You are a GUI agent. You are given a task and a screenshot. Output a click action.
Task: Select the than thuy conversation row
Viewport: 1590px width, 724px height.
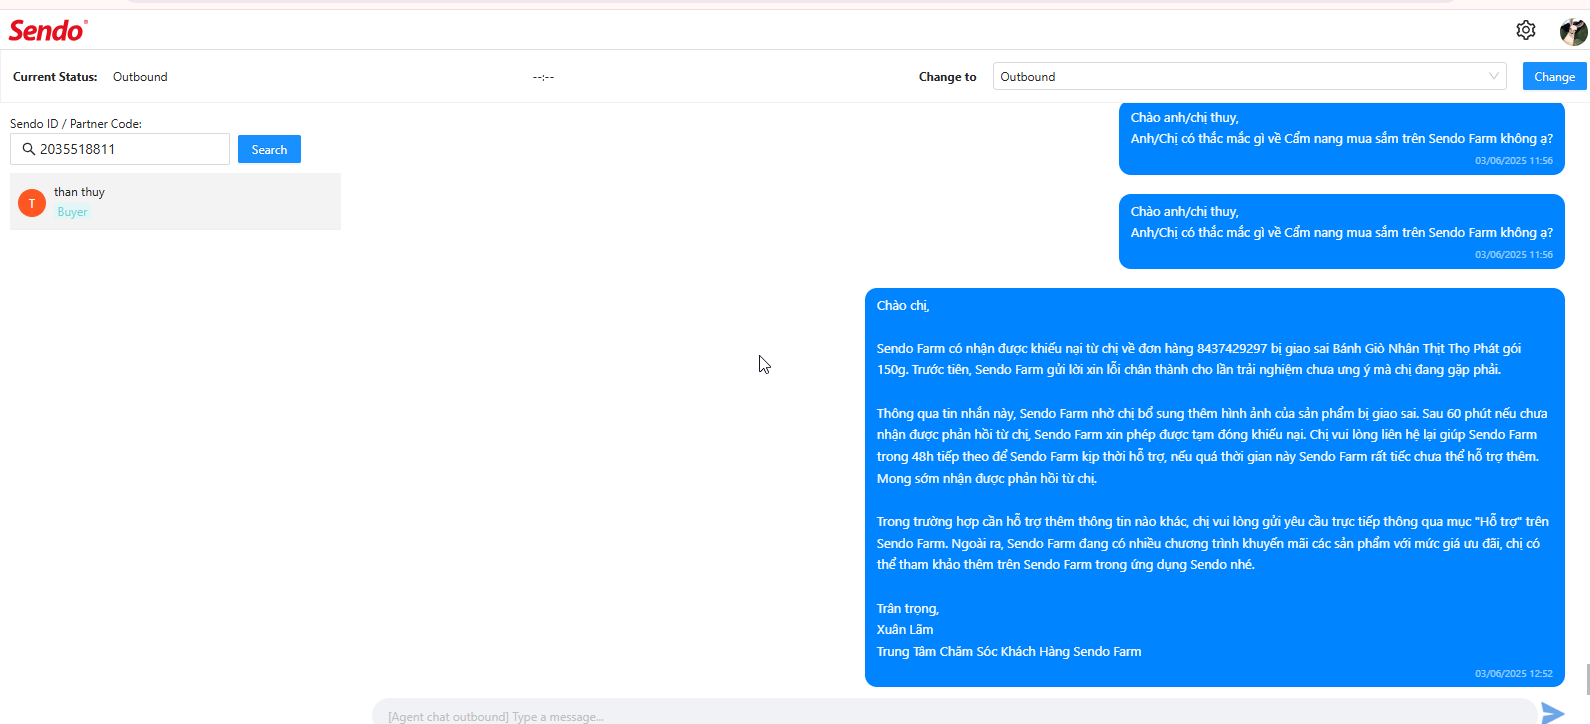(x=175, y=201)
